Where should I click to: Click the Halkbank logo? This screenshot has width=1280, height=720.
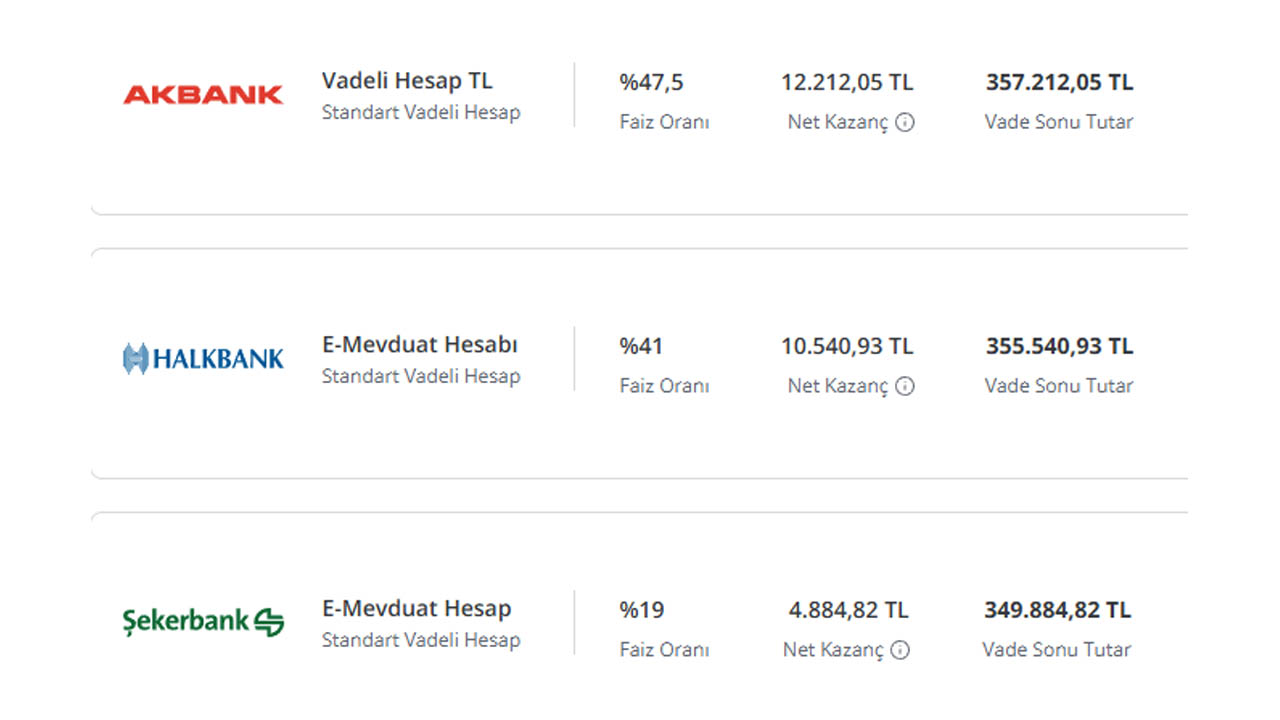coord(203,358)
